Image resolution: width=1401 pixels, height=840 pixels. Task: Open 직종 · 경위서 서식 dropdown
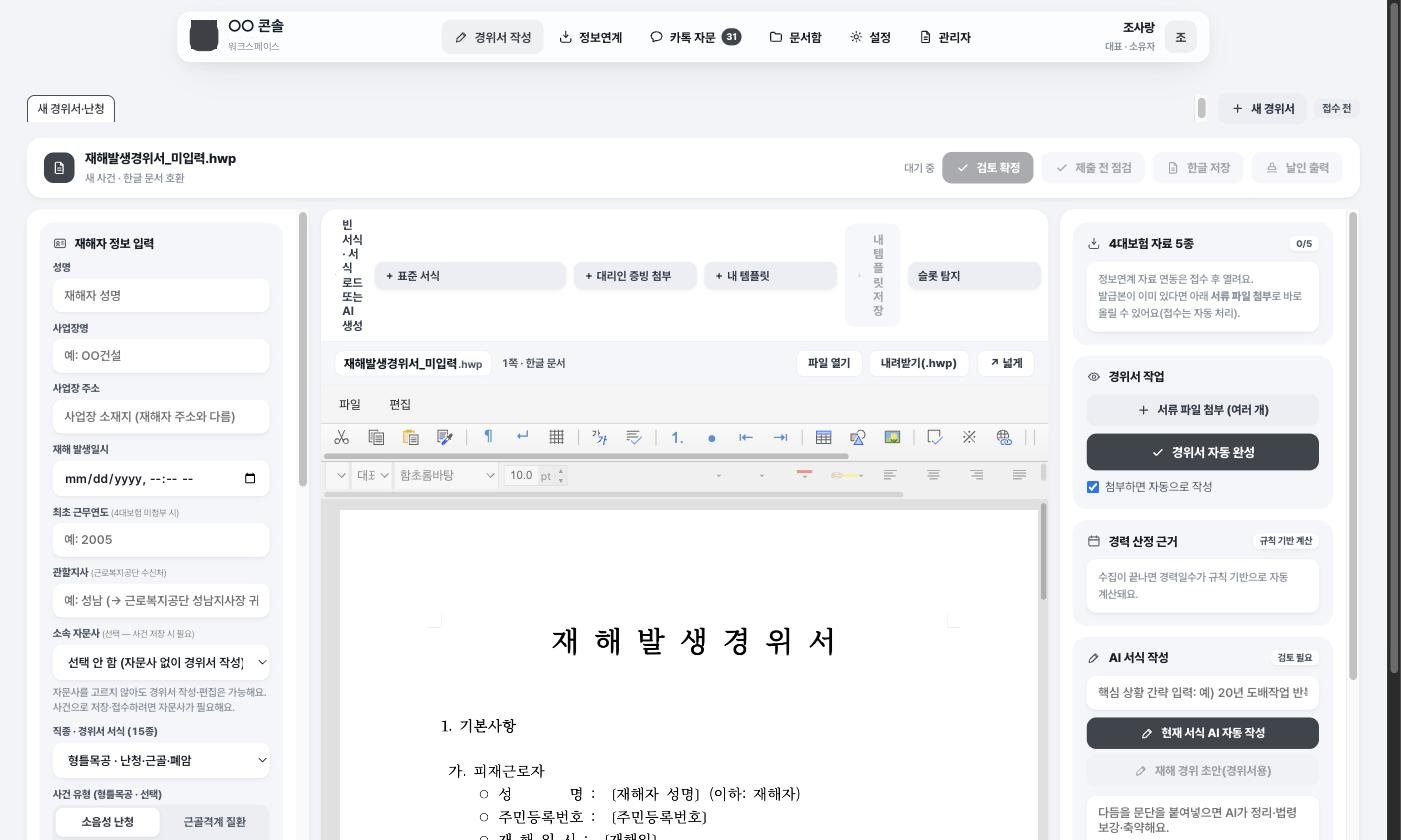161,760
